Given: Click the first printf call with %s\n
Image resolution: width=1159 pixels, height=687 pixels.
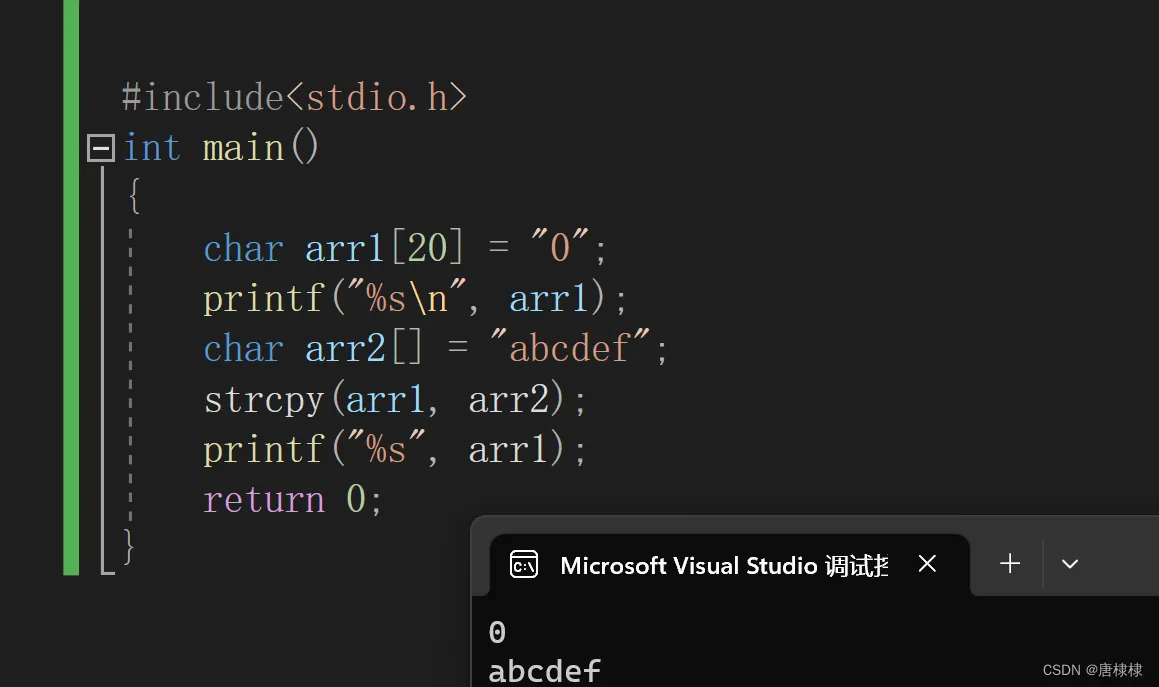Looking at the screenshot, I should coord(415,299).
